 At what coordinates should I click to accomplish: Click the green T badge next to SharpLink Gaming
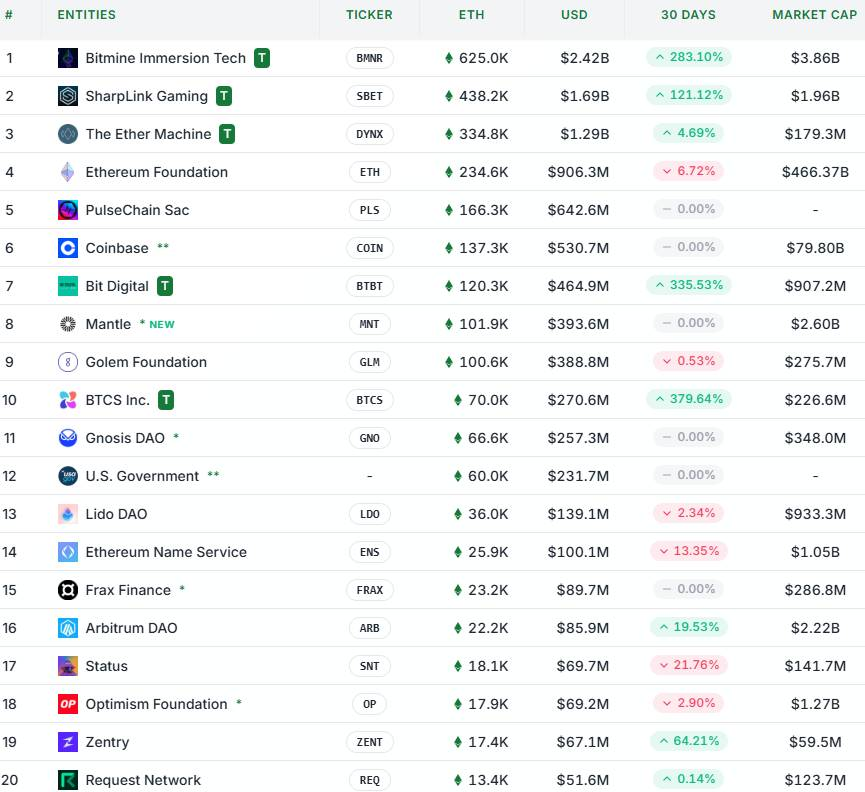(x=224, y=96)
